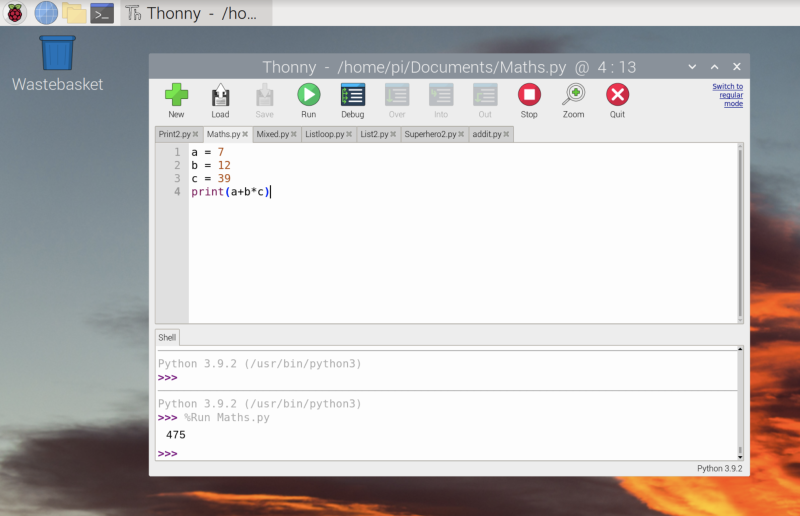Close the List2.py tab
The image size is (800, 516).
tap(393, 134)
